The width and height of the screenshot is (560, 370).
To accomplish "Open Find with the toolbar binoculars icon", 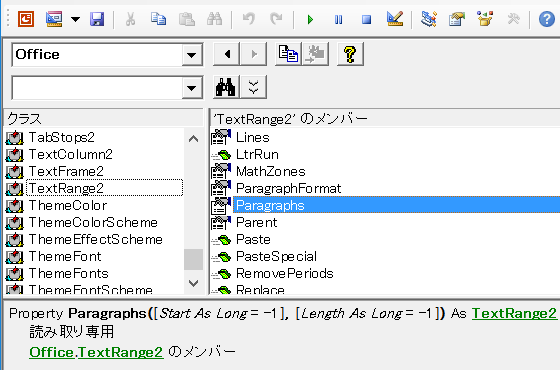I will pos(214,19).
